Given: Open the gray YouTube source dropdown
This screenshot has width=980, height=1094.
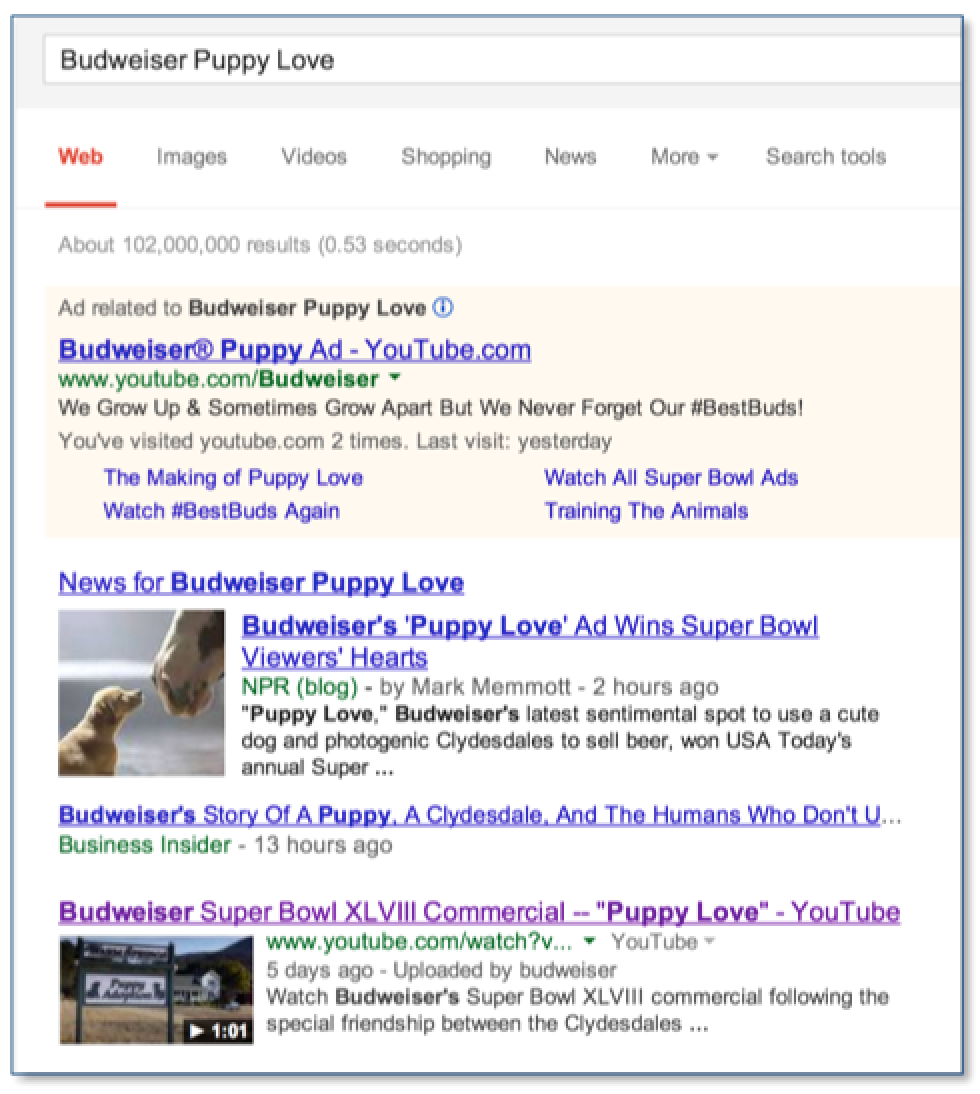Looking at the screenshot, I should (711, 942).
